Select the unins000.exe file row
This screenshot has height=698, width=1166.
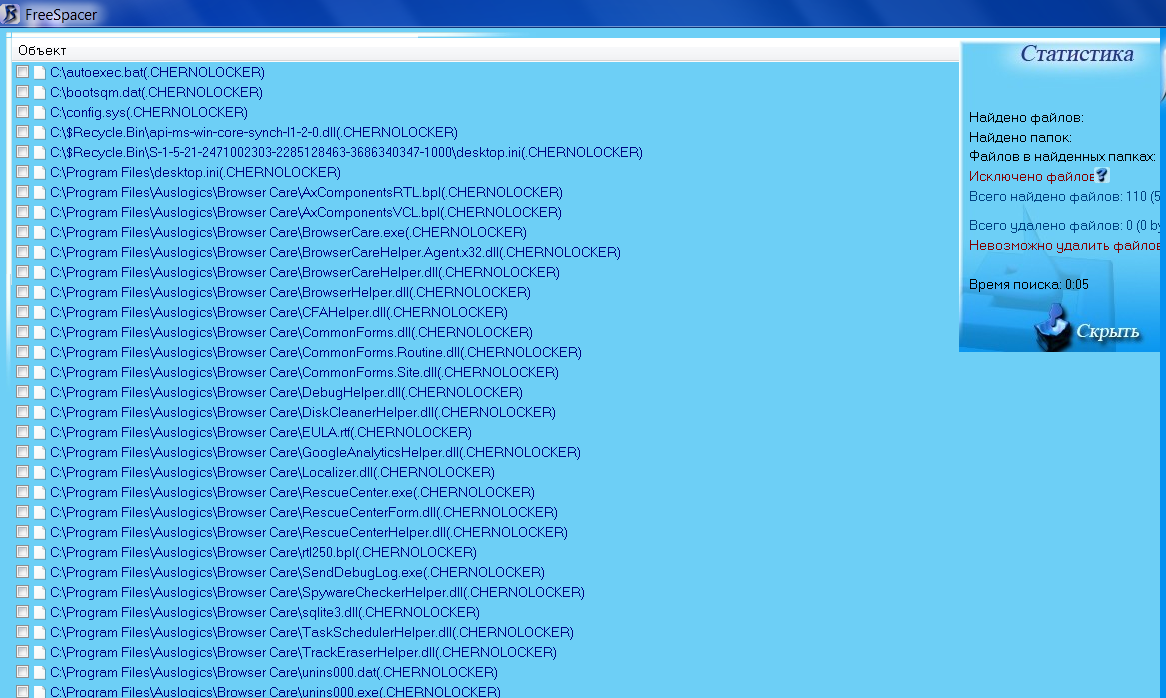click(275, 691)
